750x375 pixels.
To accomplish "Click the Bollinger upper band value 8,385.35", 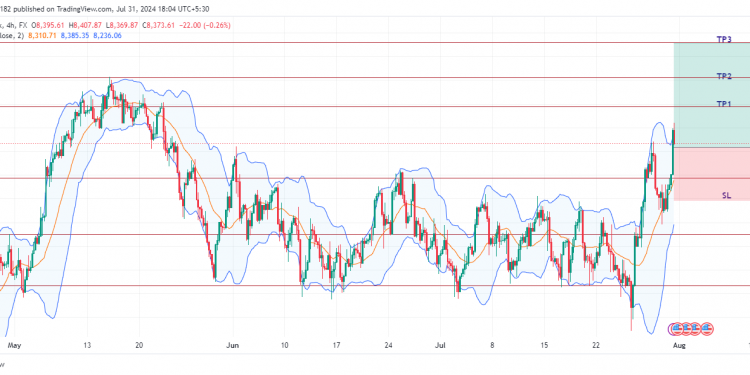I will (x=74, y=35).
